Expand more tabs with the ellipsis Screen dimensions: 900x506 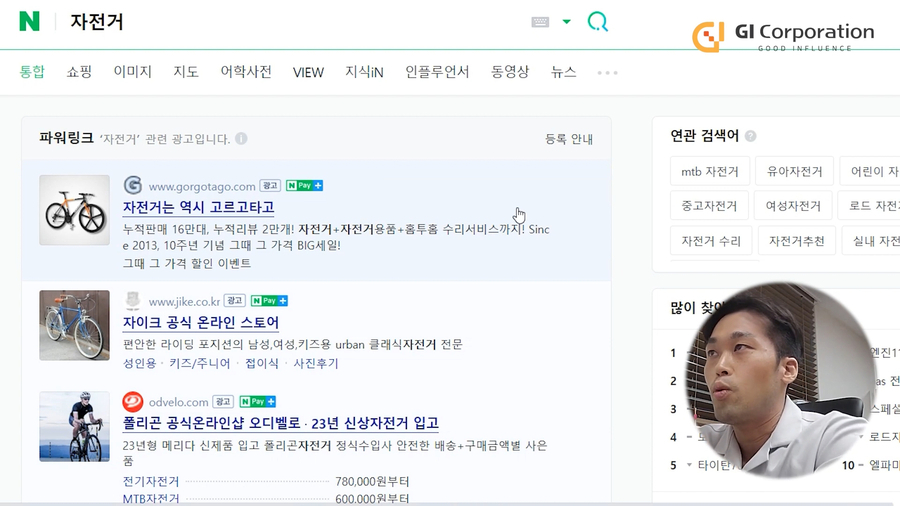pyautogui.click(x=607, y=73)
